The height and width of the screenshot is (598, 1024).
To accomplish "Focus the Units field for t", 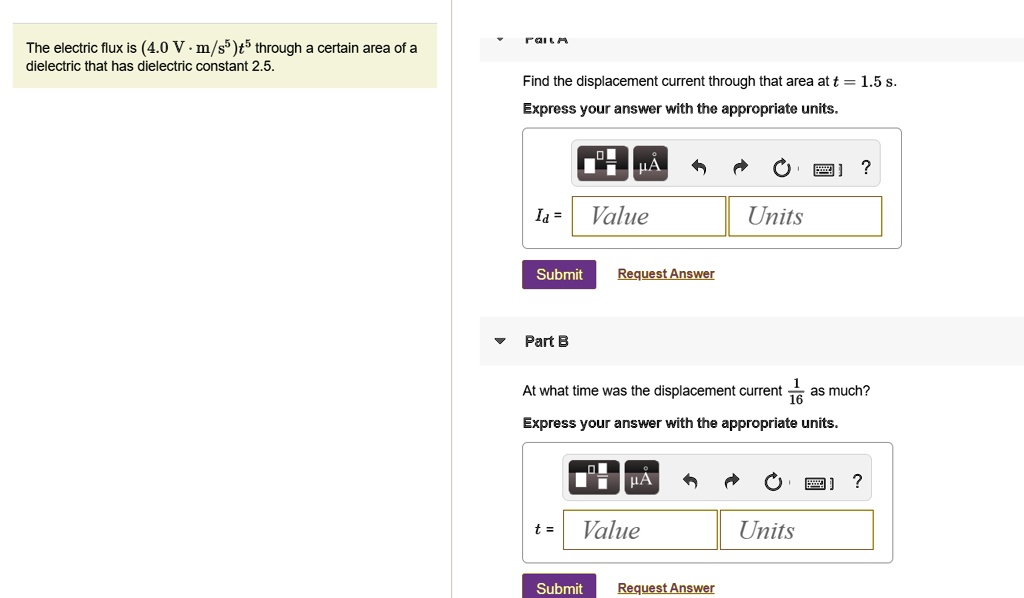I will [x=797, y=530].
